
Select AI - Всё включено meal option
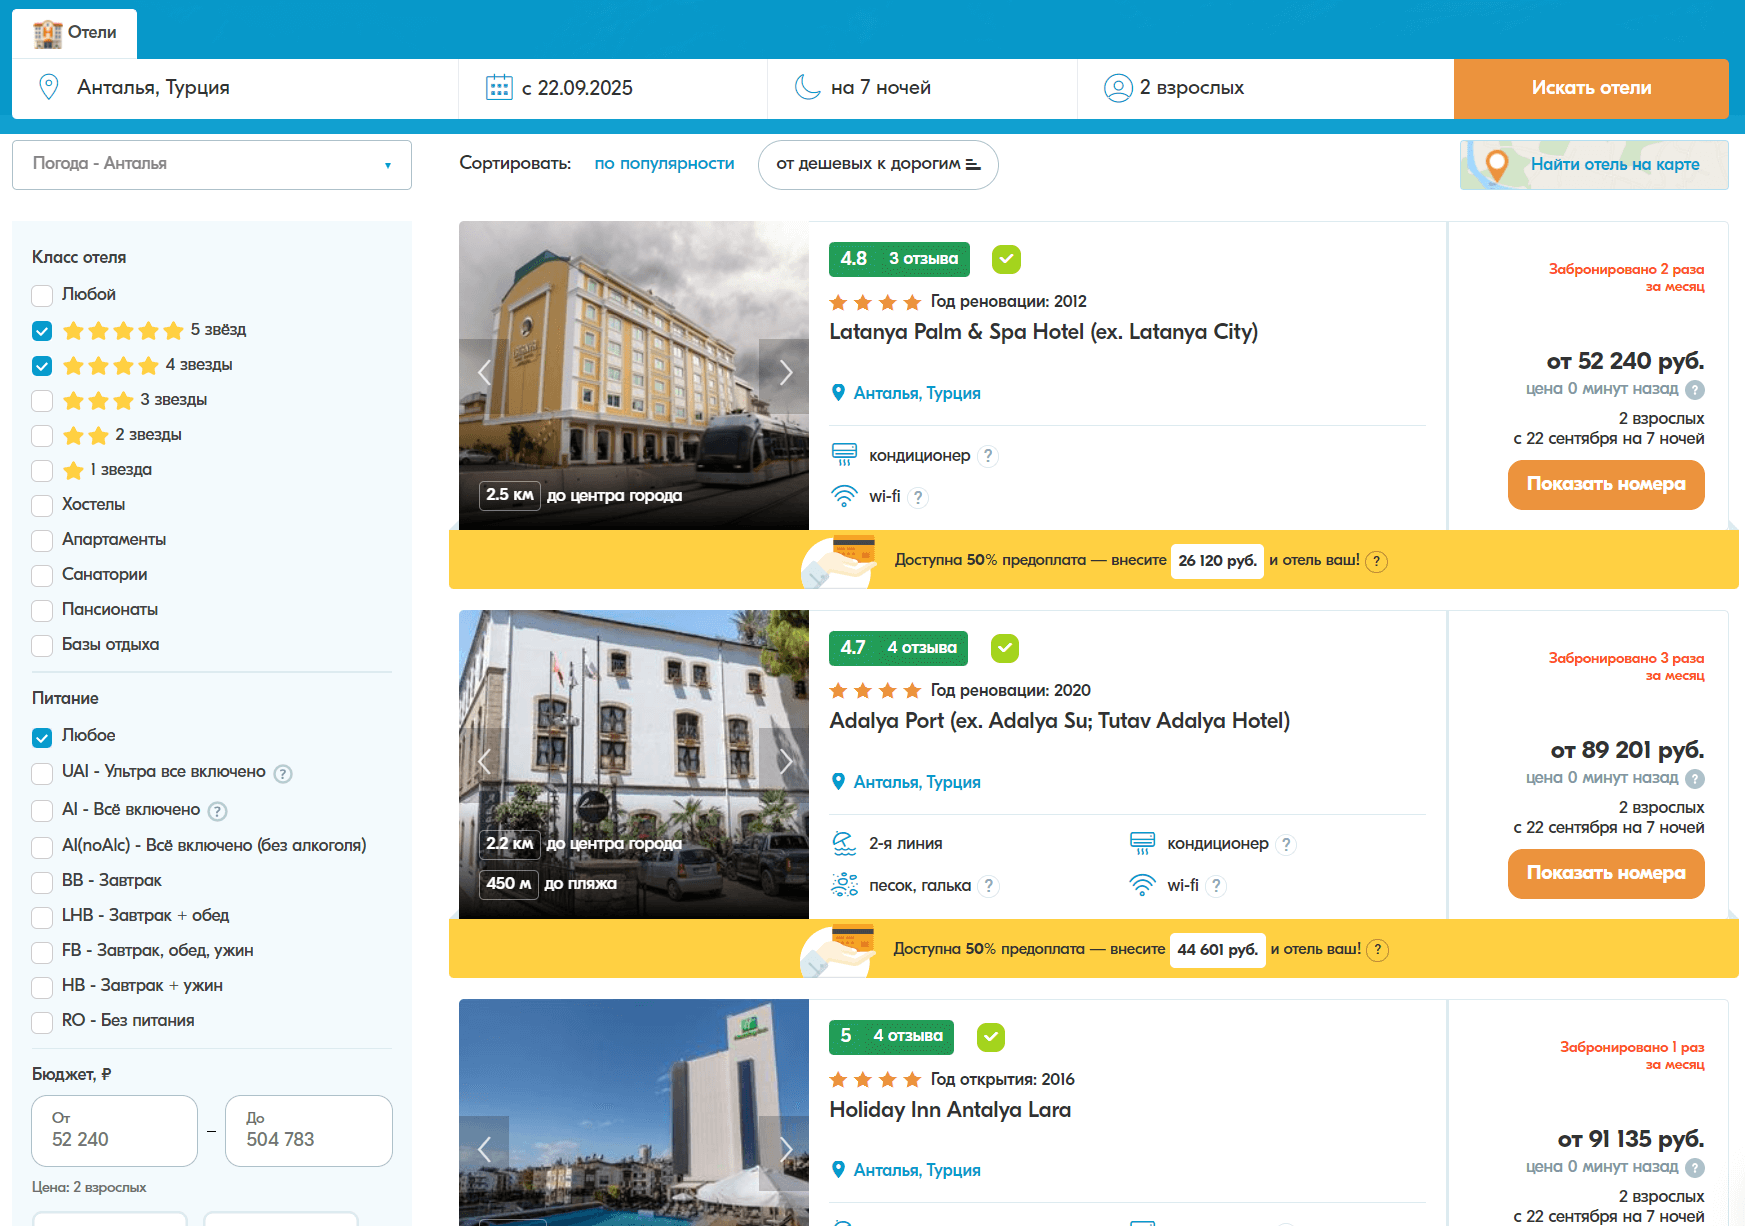pyautogui.click(x=42, y=811)
